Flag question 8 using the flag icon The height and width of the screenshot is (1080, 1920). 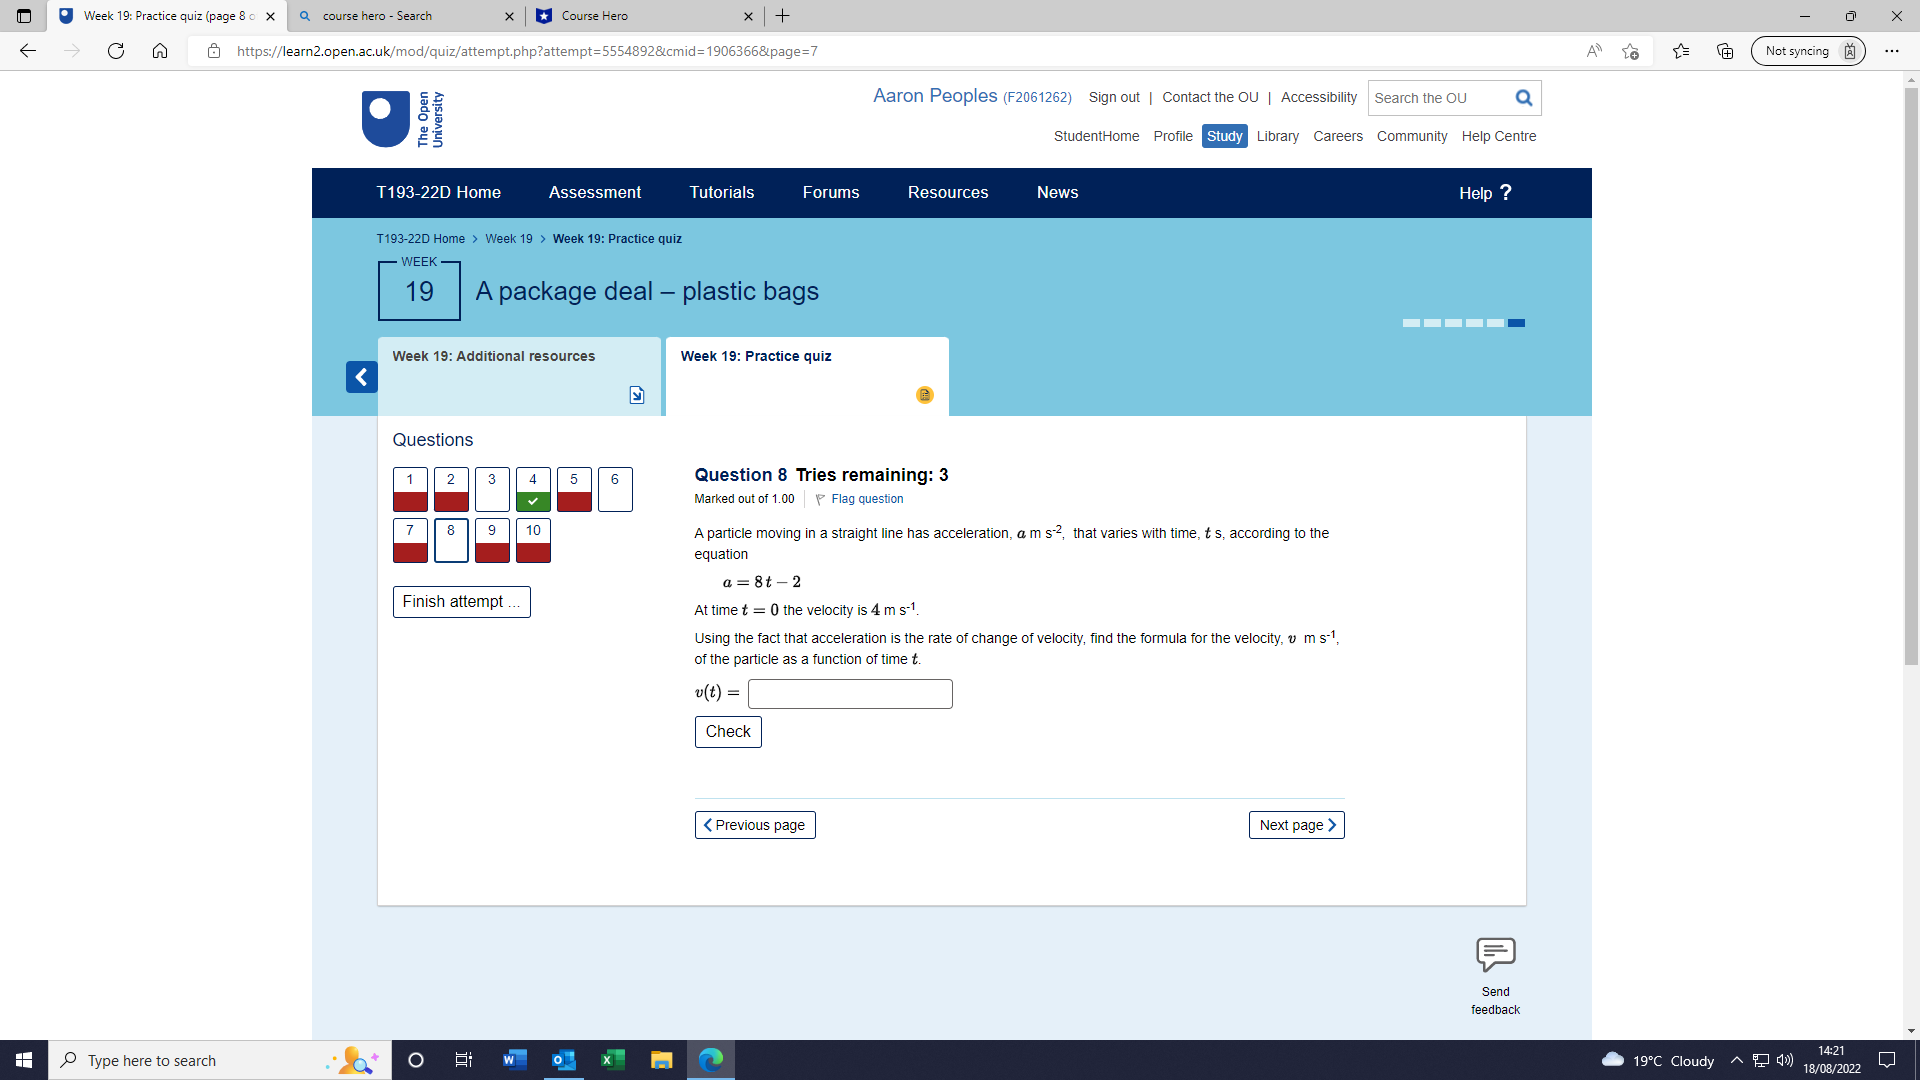pos(820,499)
